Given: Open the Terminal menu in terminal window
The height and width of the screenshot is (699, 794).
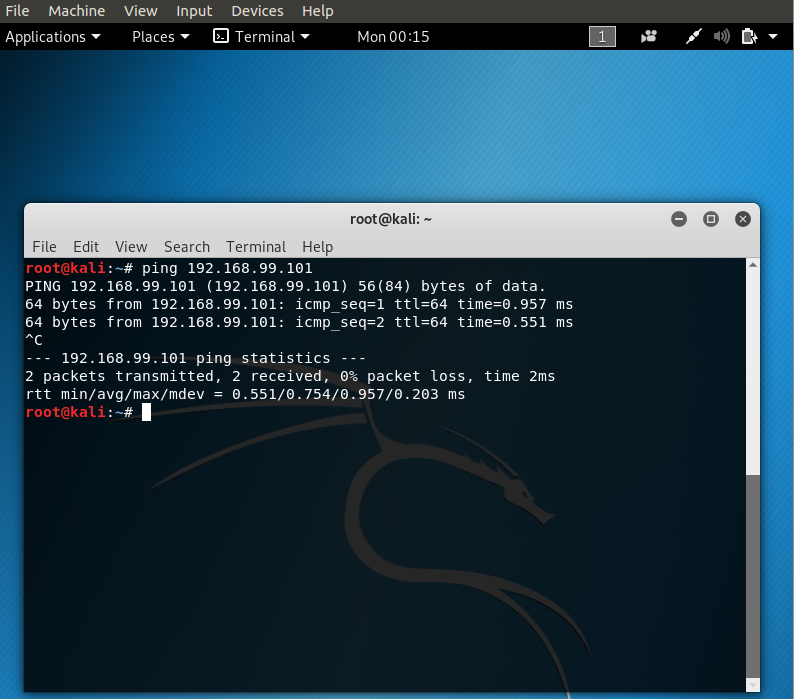Looking at the screenshot, I should pyautogui.click(x=256, y=247).
